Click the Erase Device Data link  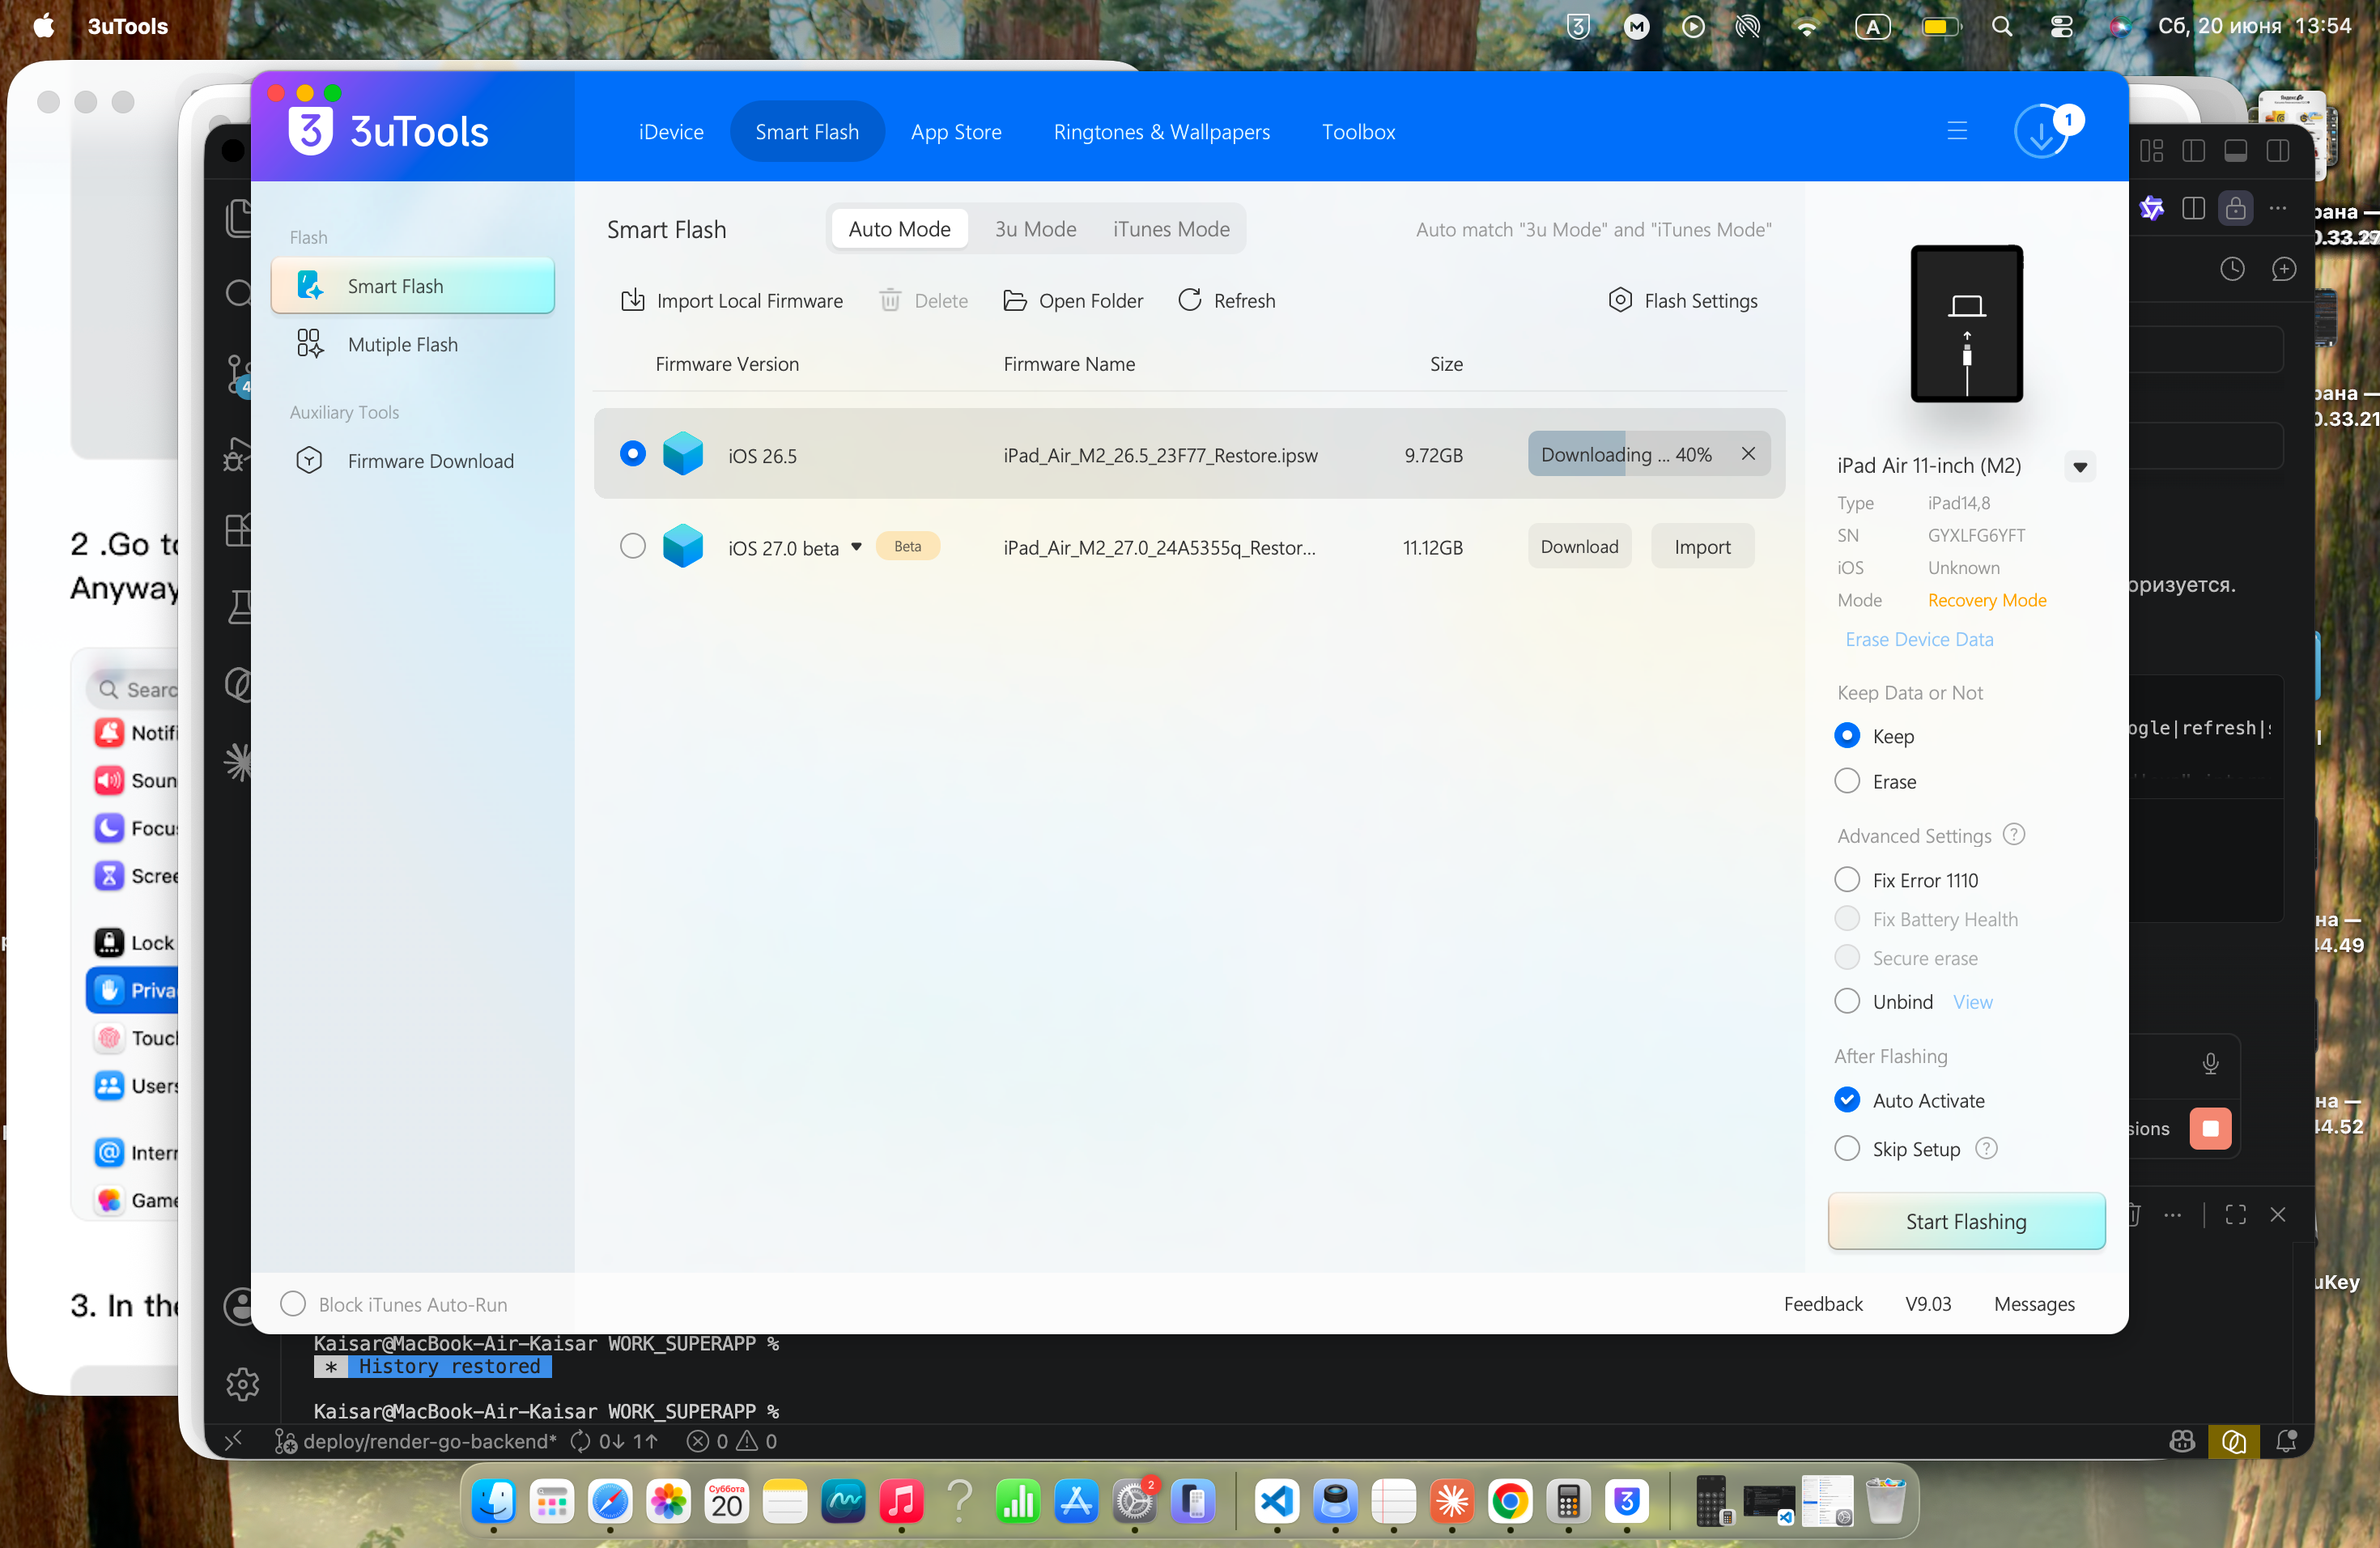[x=1919, y=639]
